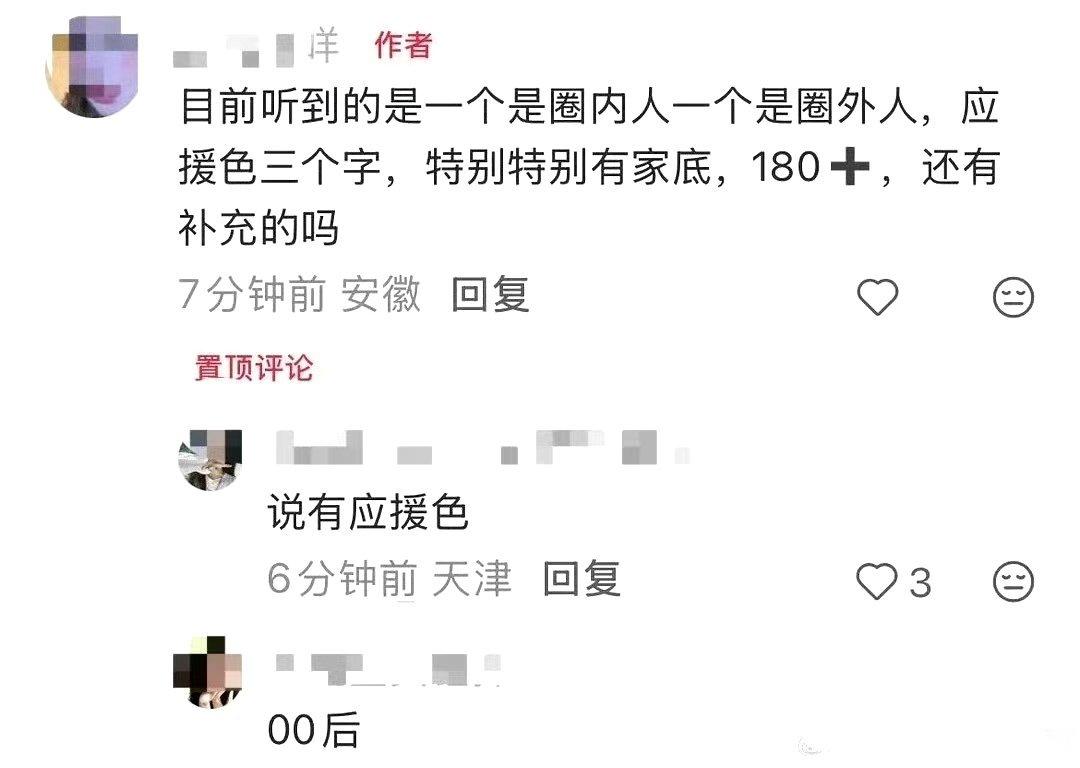Reply to the 说有应援色 comment via 回复

[582, 579]
